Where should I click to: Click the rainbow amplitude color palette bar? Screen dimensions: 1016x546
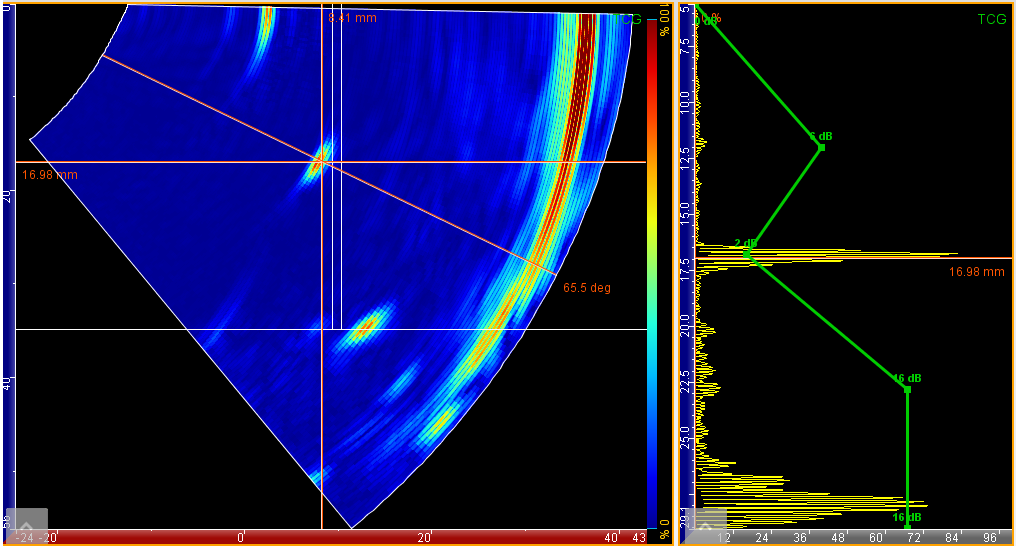click(x=653, y=270)
